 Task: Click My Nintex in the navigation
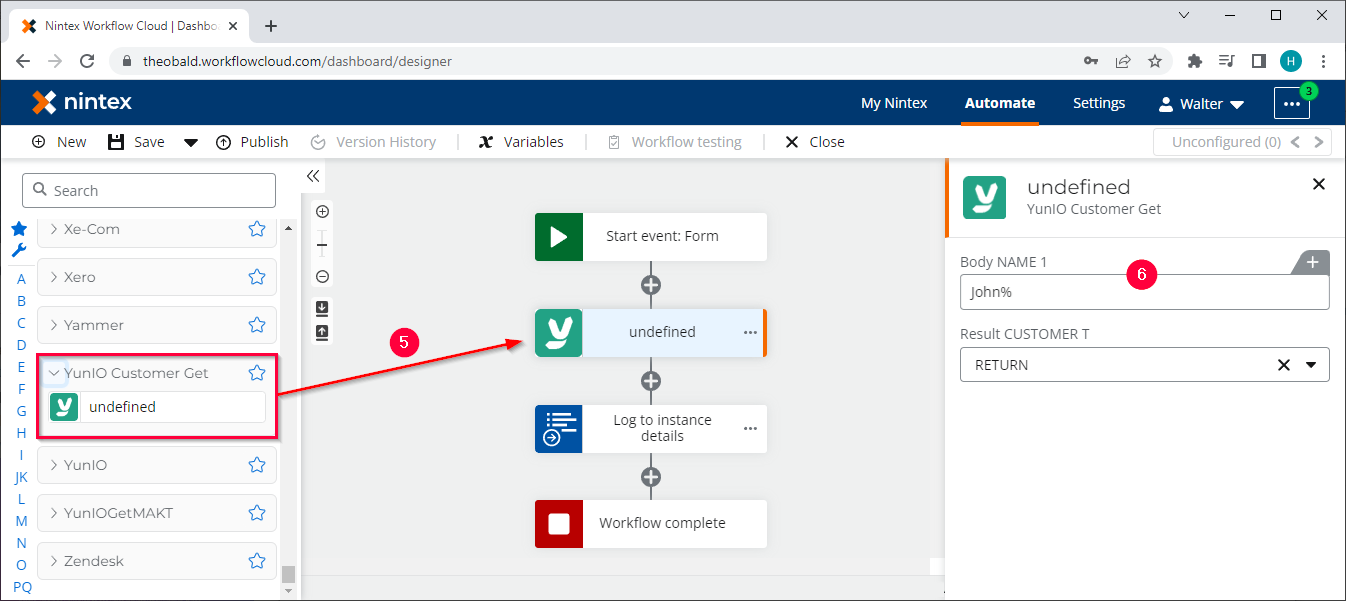893,102
